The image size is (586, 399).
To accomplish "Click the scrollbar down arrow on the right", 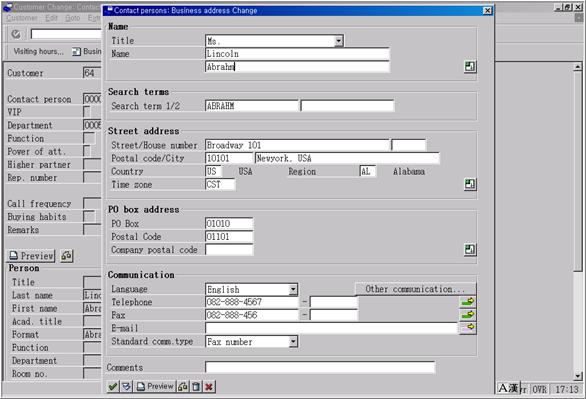I will pos(578,376).
